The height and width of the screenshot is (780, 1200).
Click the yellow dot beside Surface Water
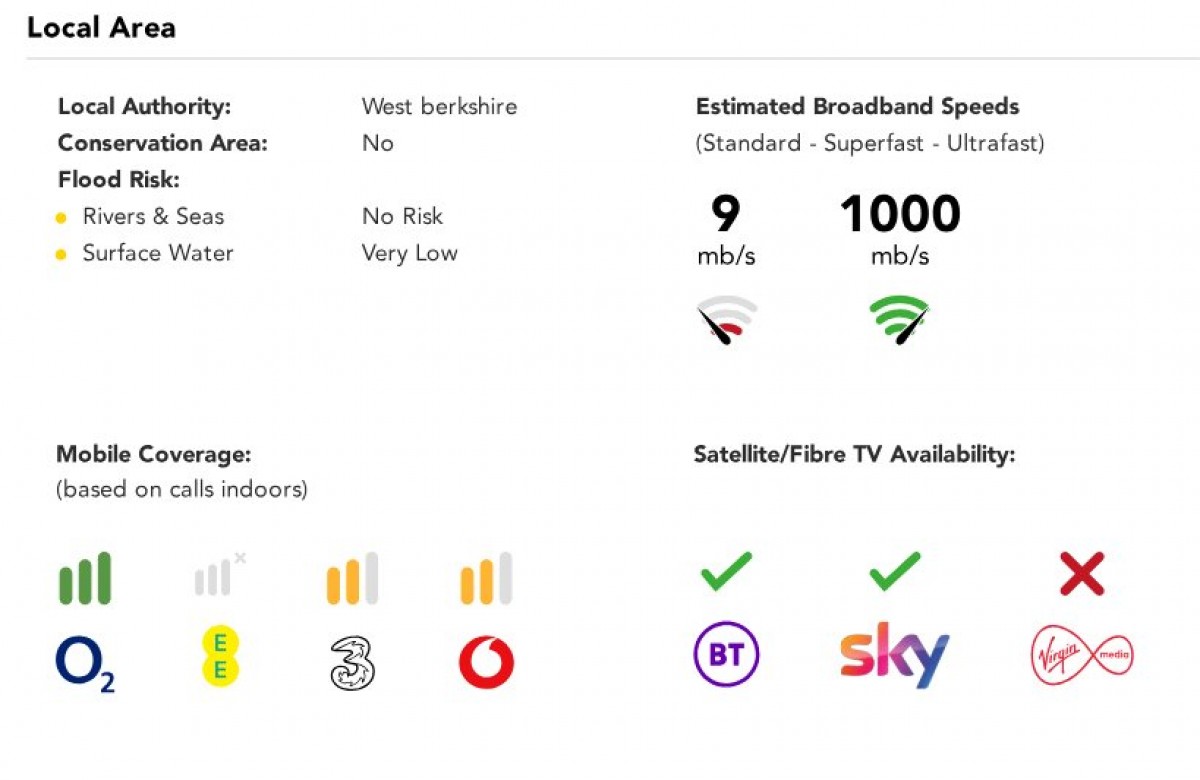point(61,255)
